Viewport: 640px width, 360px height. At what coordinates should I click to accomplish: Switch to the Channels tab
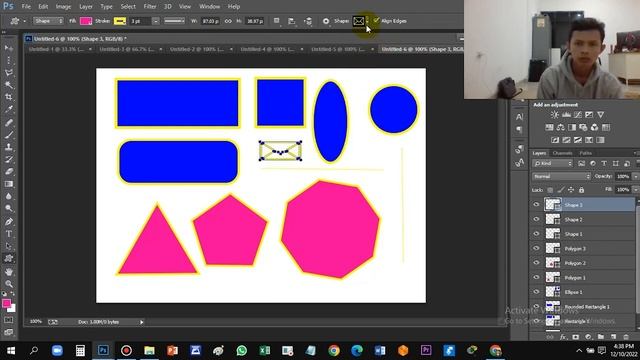click(x=562, y=153)
